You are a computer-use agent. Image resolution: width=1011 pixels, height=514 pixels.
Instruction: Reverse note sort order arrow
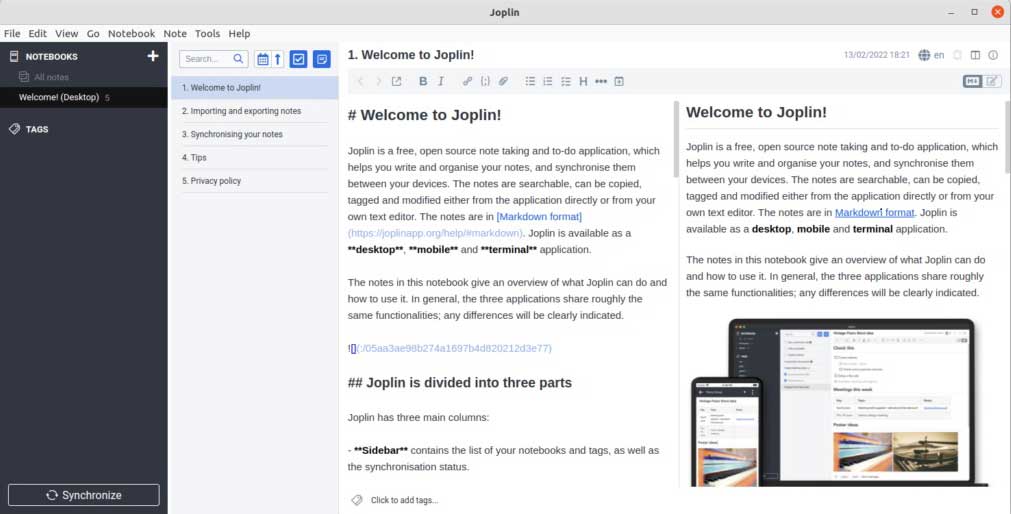tap(278, 59)
